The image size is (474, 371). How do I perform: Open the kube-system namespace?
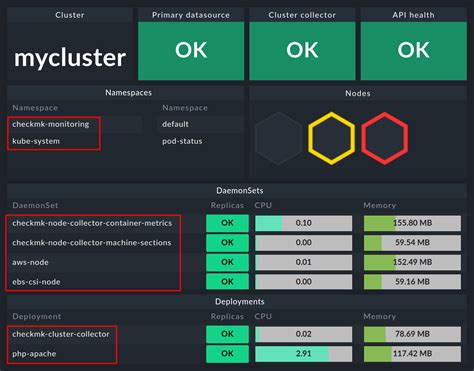[x=36, y=141]
